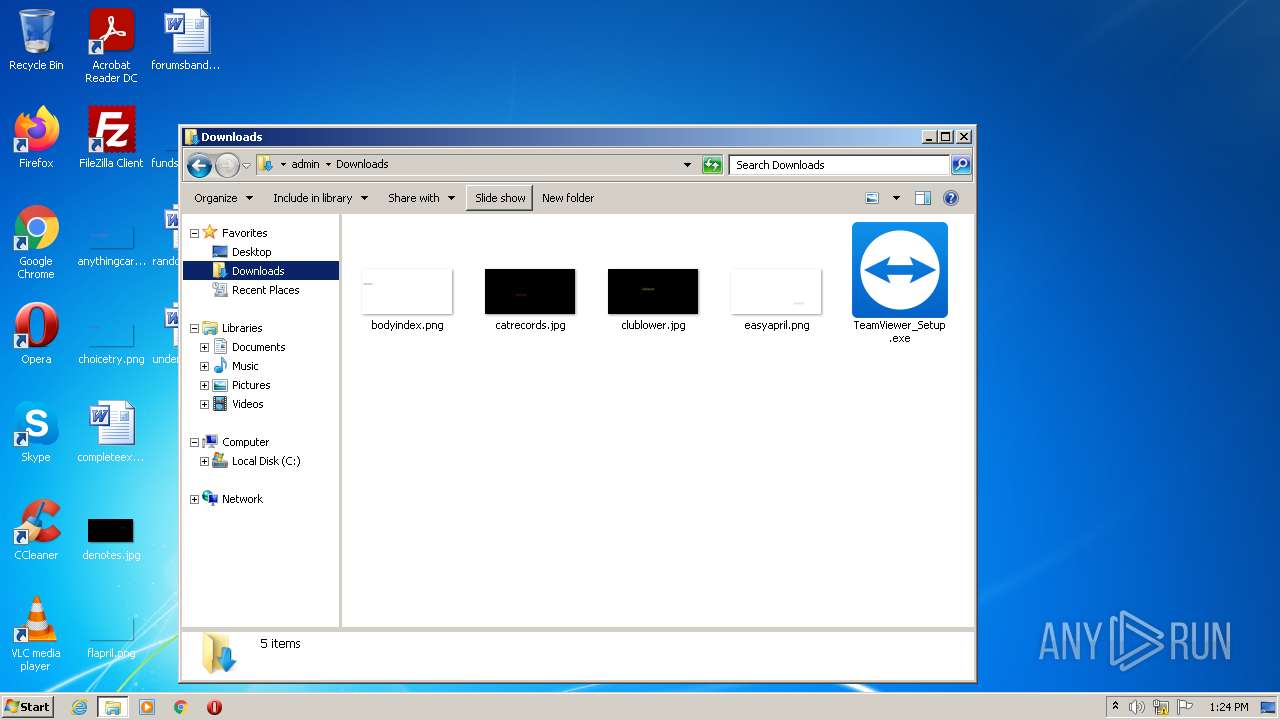Launch VLC media player shortcut

coord(36,634)
